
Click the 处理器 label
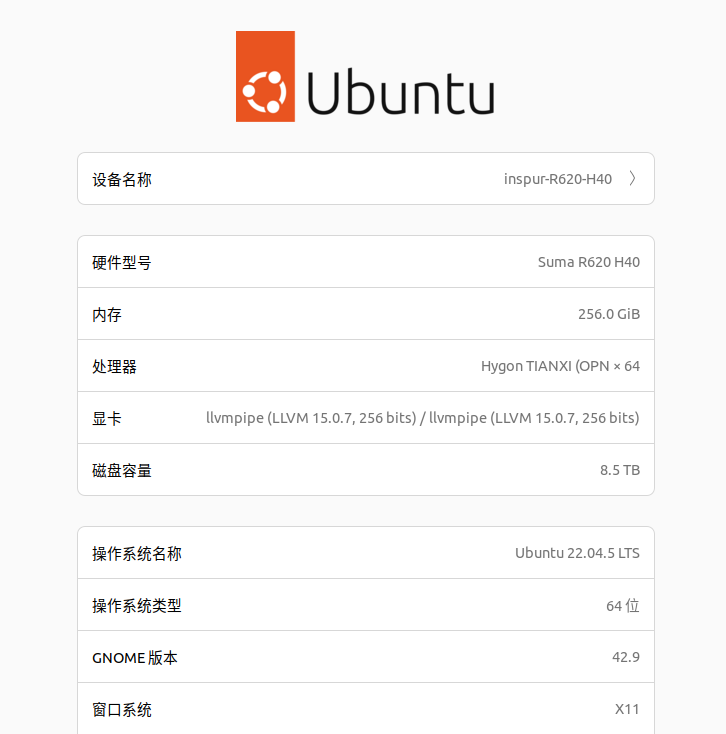point(114,367)
